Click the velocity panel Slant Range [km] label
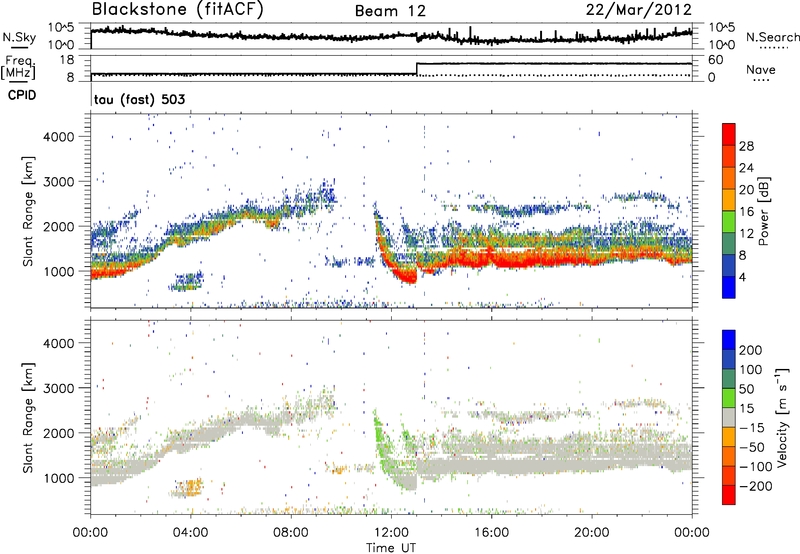Viewport: 800px width, 554px height. (x=28, y=417)
